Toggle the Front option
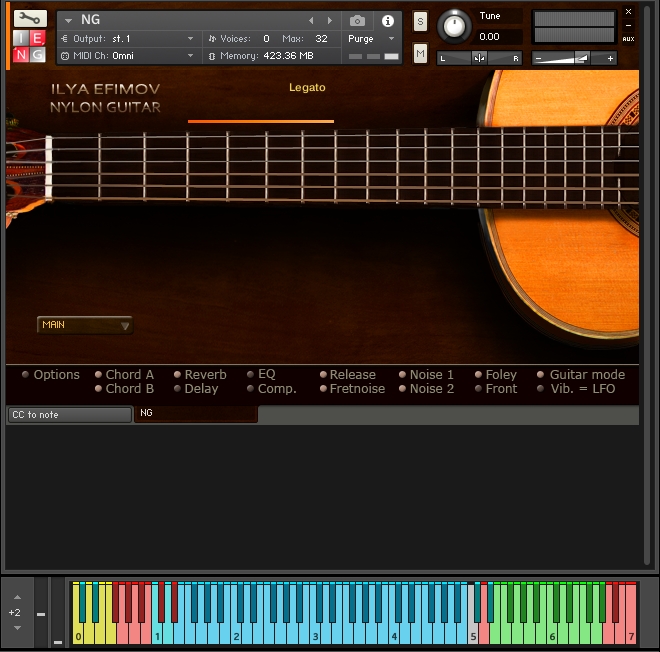 coord(478,389)
